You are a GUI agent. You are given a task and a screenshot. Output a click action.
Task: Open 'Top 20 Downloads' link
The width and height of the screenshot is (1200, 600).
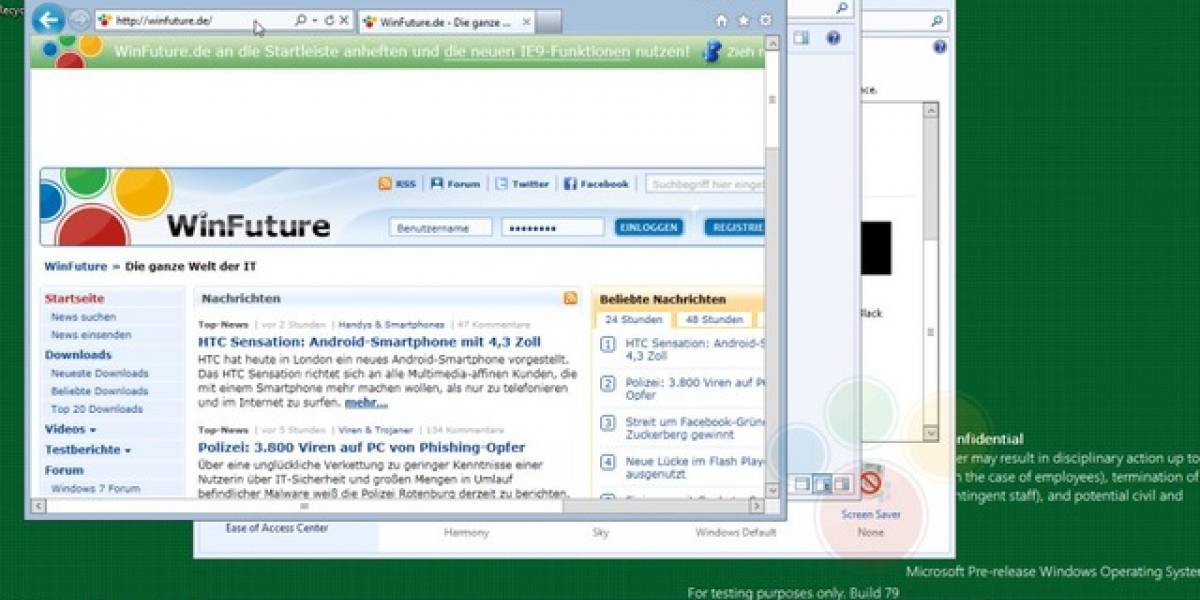coord(96,409)
